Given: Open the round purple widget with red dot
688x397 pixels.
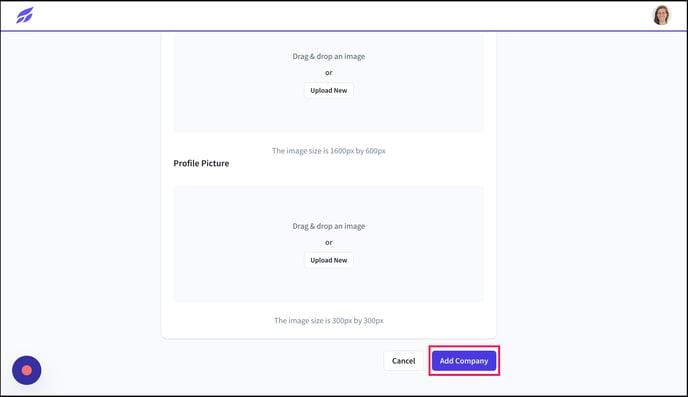Looking at the screenshot, I should click(x=27, y=370).
